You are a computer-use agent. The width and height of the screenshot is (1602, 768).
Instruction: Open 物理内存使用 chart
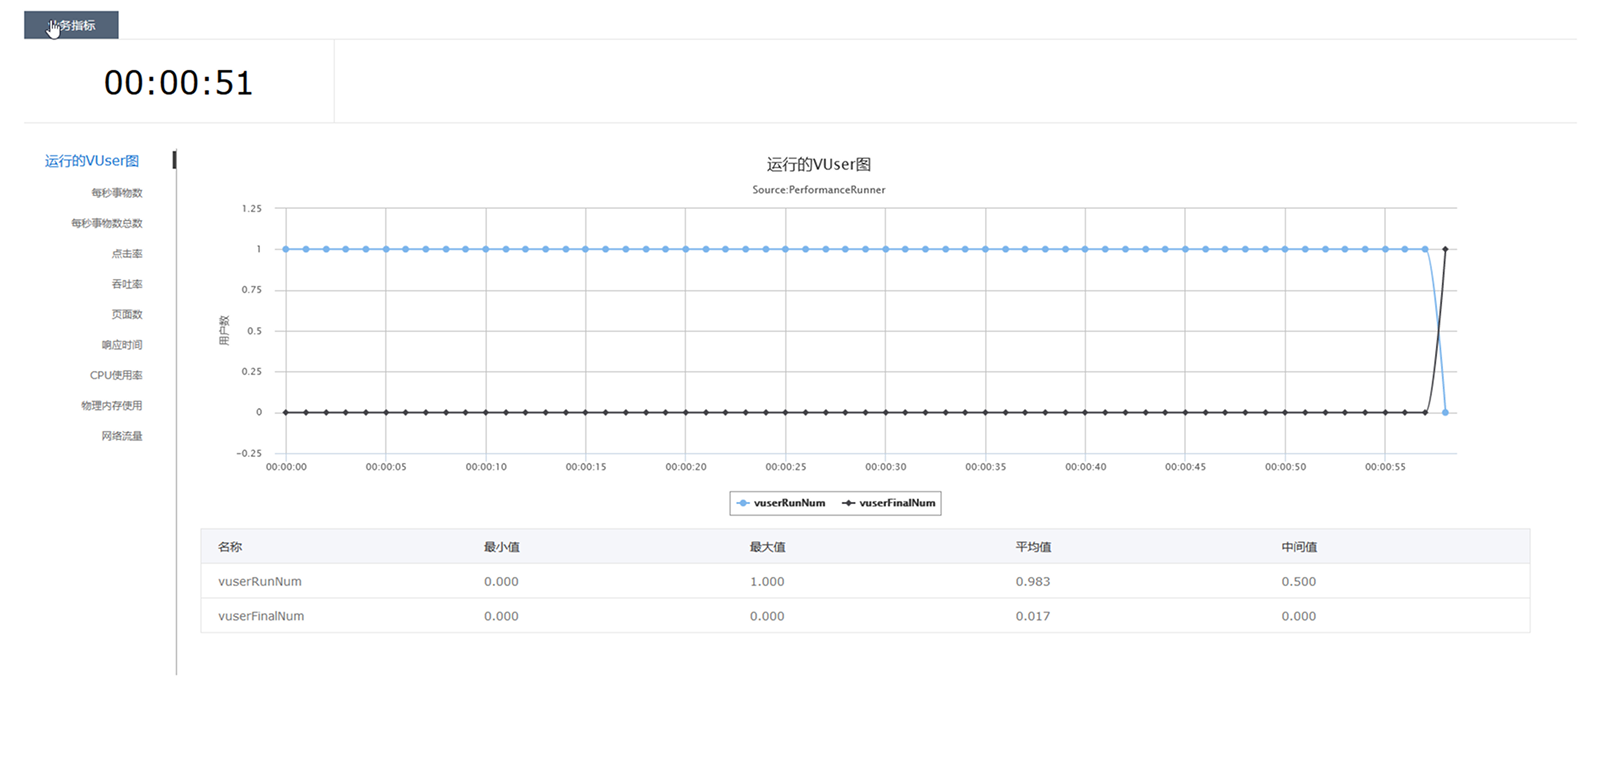point(112,406)
